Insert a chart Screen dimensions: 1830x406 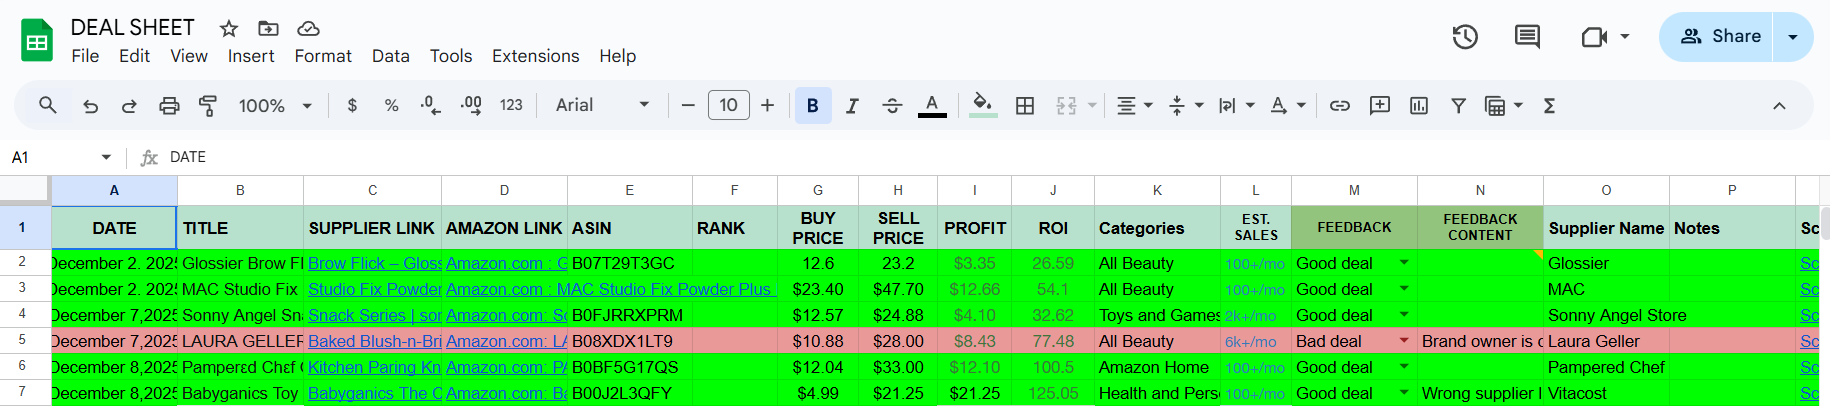pos(1419,105)
